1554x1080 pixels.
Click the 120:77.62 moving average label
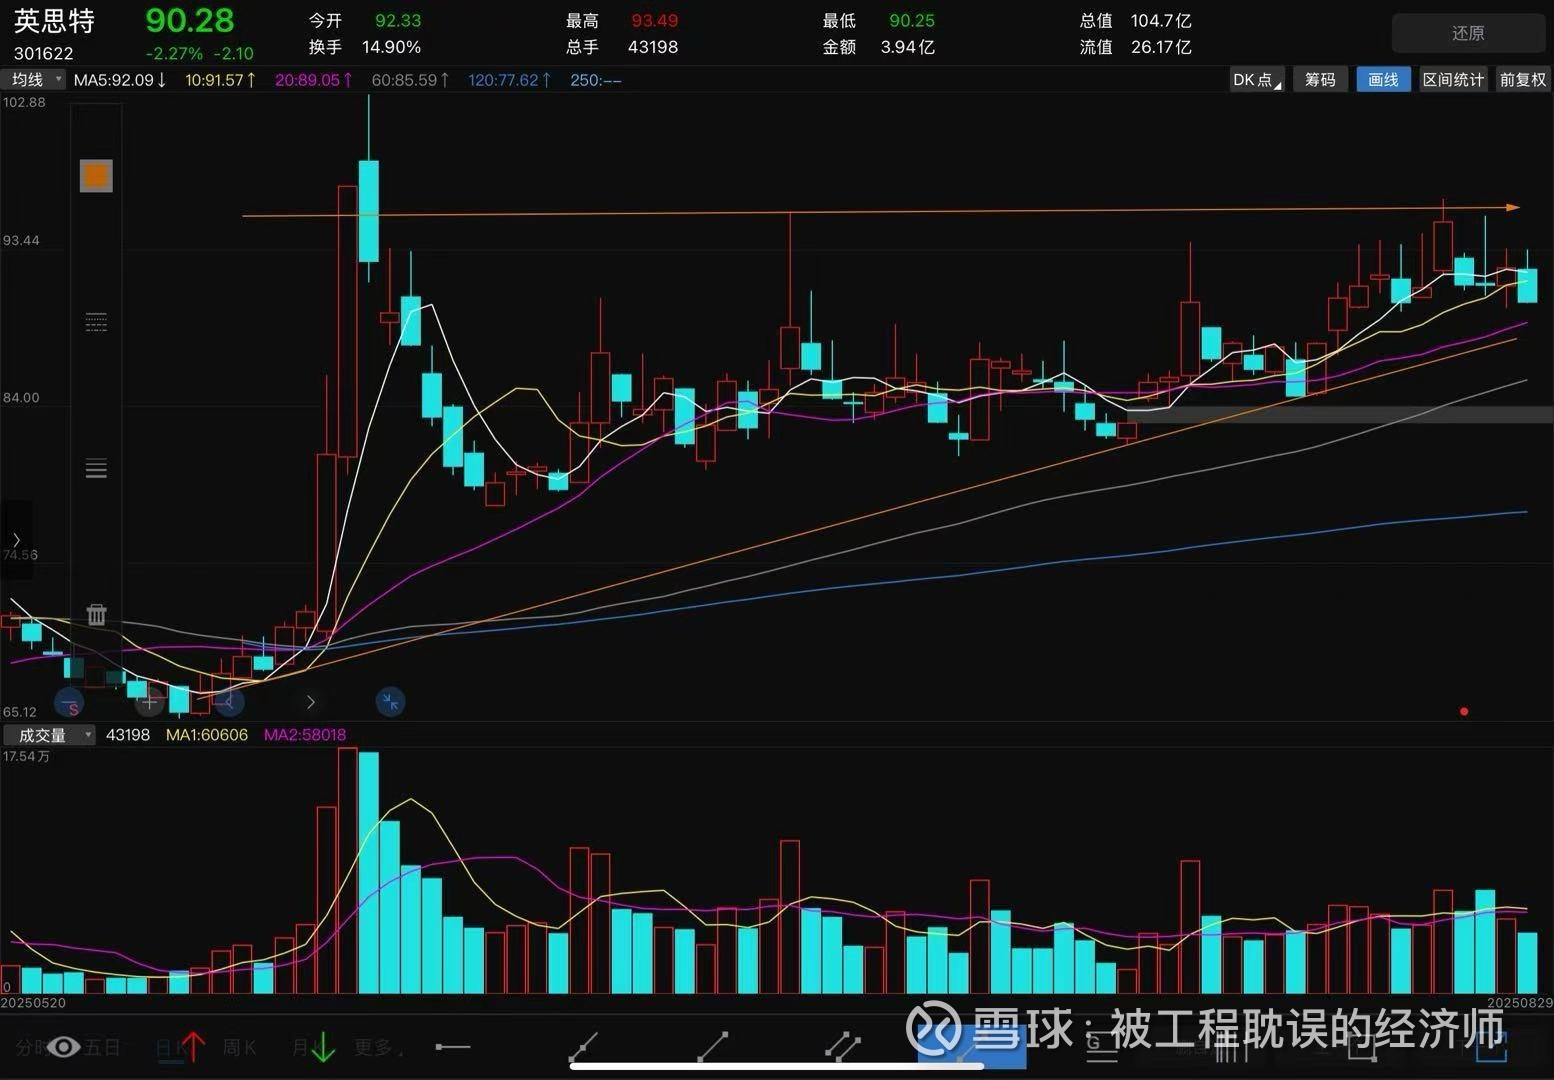510,80
